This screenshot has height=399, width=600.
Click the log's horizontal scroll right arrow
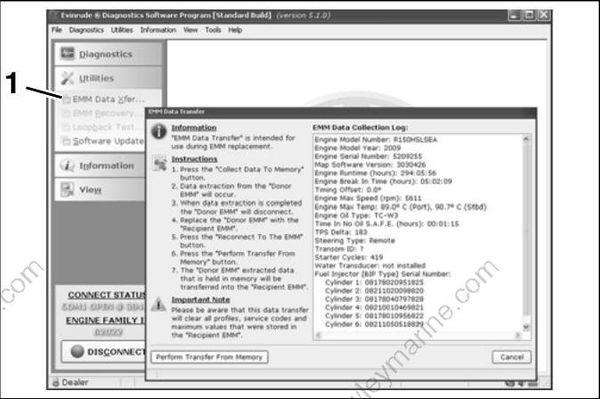[x=518, y=335]
